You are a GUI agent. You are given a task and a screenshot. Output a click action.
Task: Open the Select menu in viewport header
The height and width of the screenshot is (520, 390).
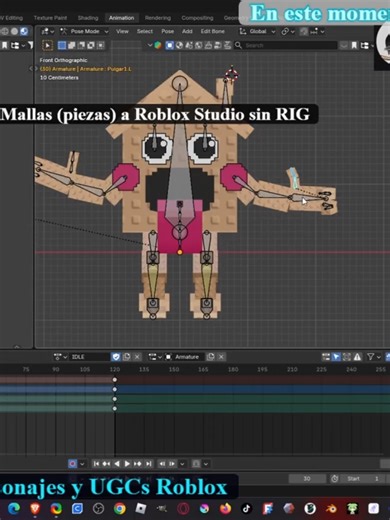click(145, 31)
